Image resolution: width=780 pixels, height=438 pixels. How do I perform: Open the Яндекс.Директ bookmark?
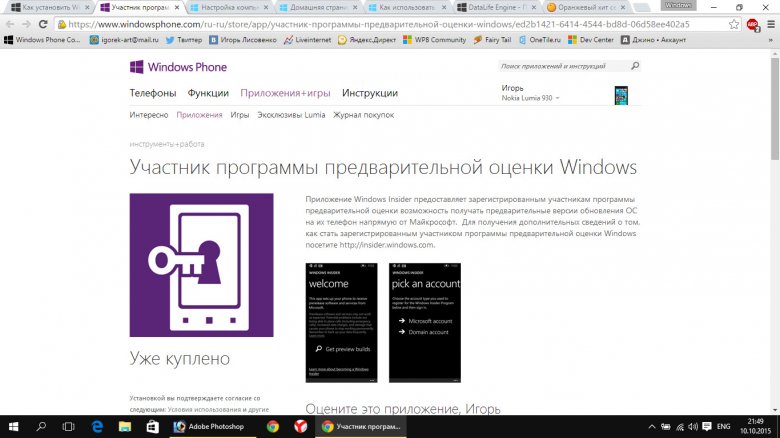click(367, 40)
